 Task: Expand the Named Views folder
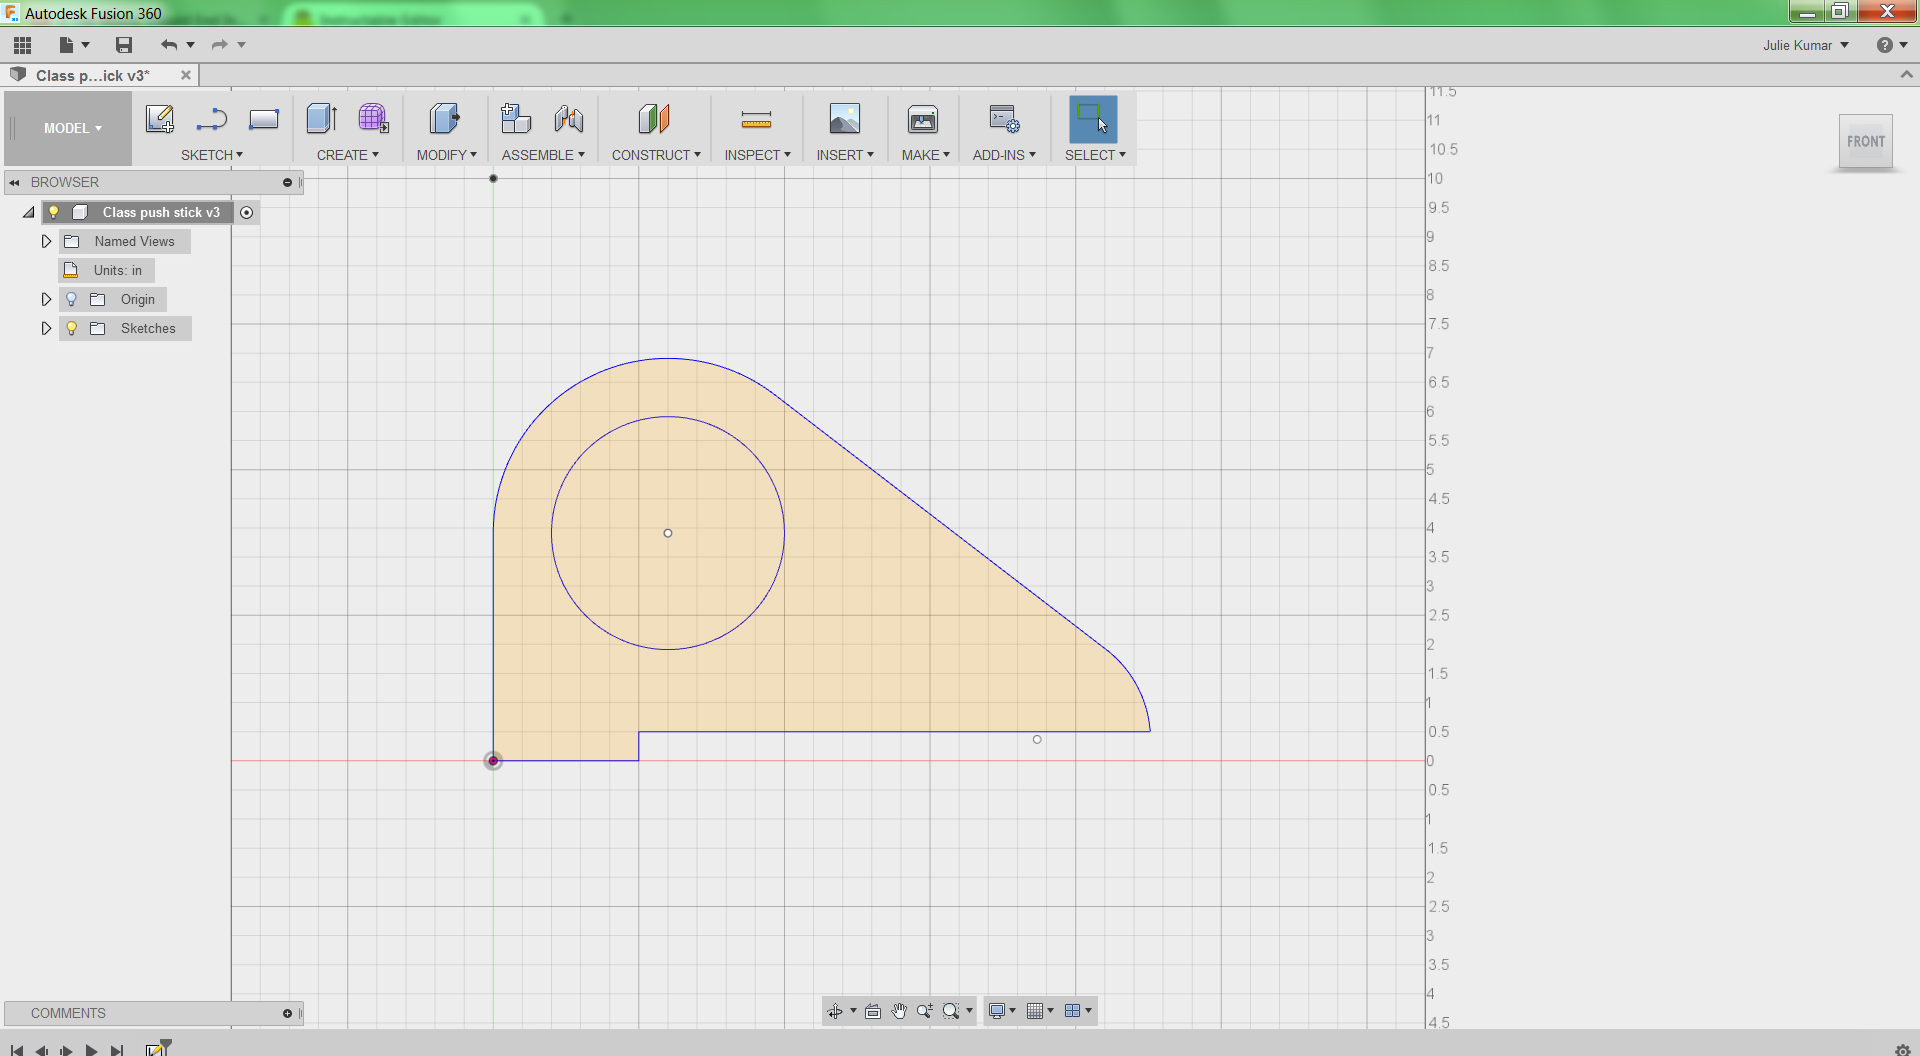coord(45,241)
